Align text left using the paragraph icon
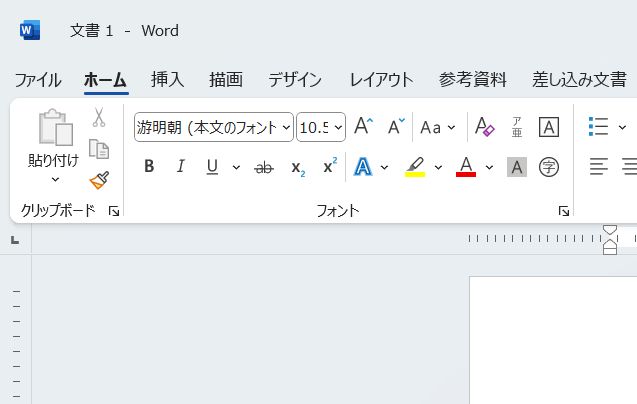 [599, 167]
